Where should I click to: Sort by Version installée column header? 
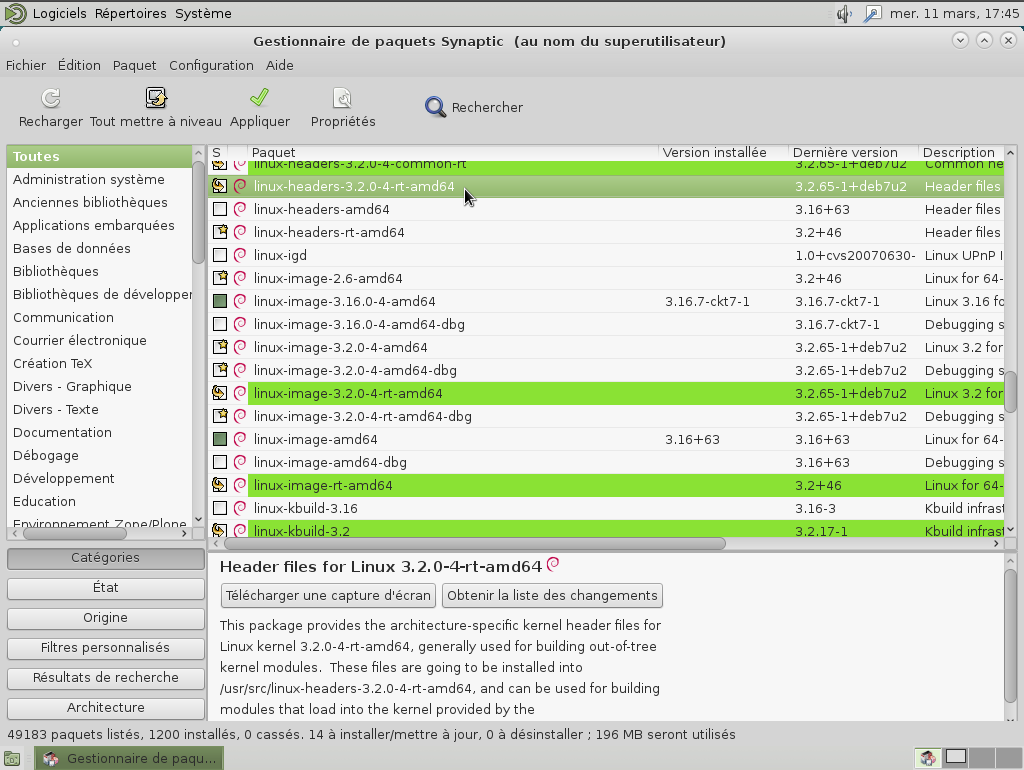723,153
